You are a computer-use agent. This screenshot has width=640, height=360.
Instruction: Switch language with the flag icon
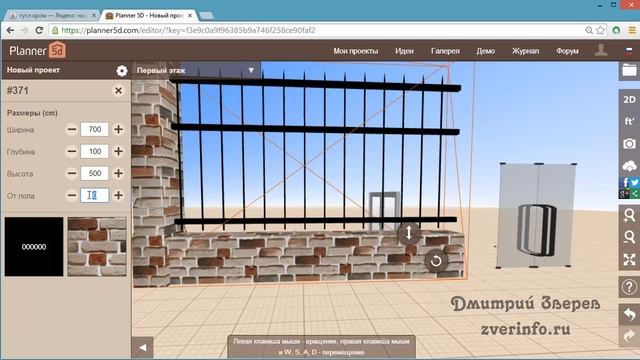629,51
